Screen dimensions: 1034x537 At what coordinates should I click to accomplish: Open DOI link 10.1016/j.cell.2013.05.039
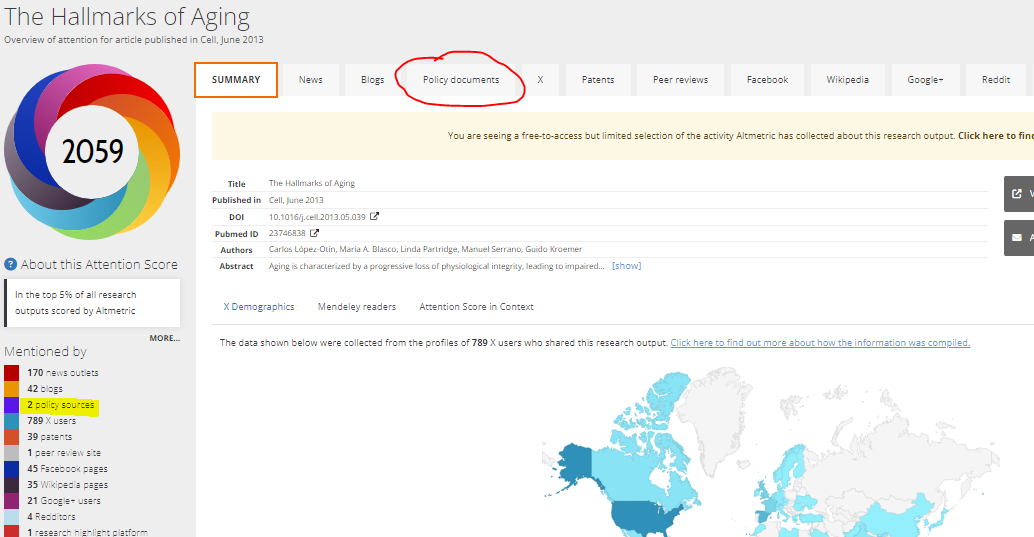(x=317, y=216)
